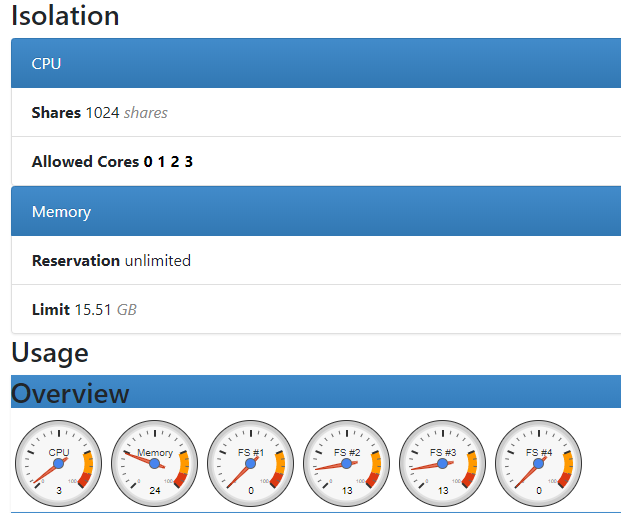
Task: Click the FS #3 filesystem gauge
Action: [443, 463]
